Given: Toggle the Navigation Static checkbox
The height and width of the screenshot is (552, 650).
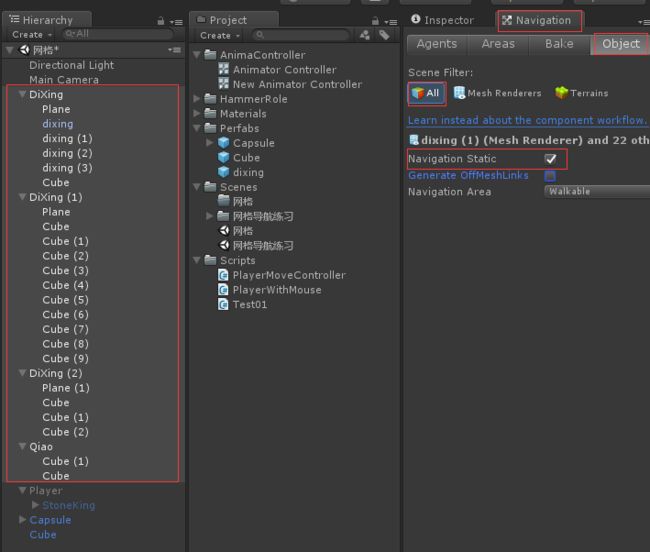Looking at the screenshot, I should (x=550, y=159).
